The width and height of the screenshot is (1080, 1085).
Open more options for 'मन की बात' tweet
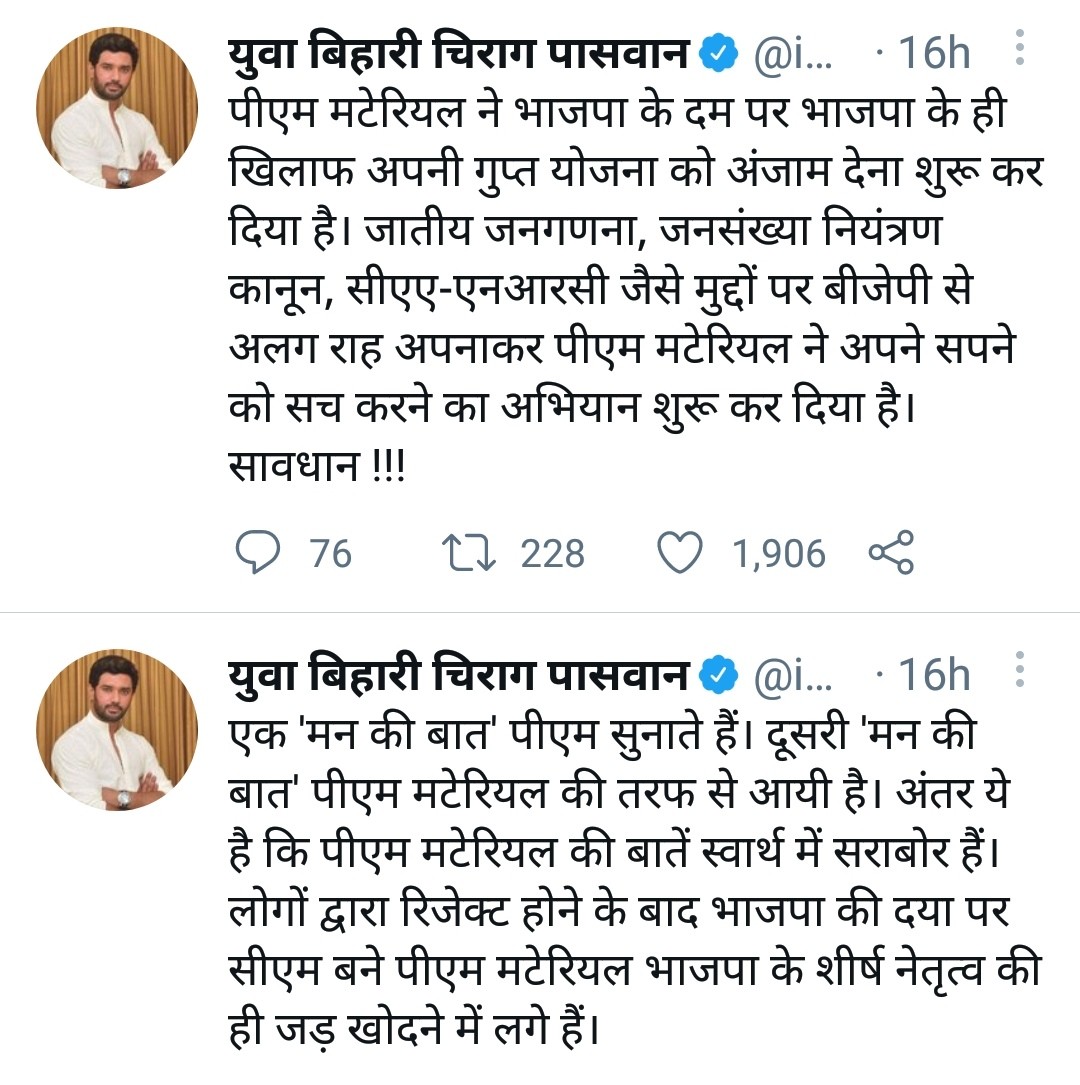[x=1019, y=670]
